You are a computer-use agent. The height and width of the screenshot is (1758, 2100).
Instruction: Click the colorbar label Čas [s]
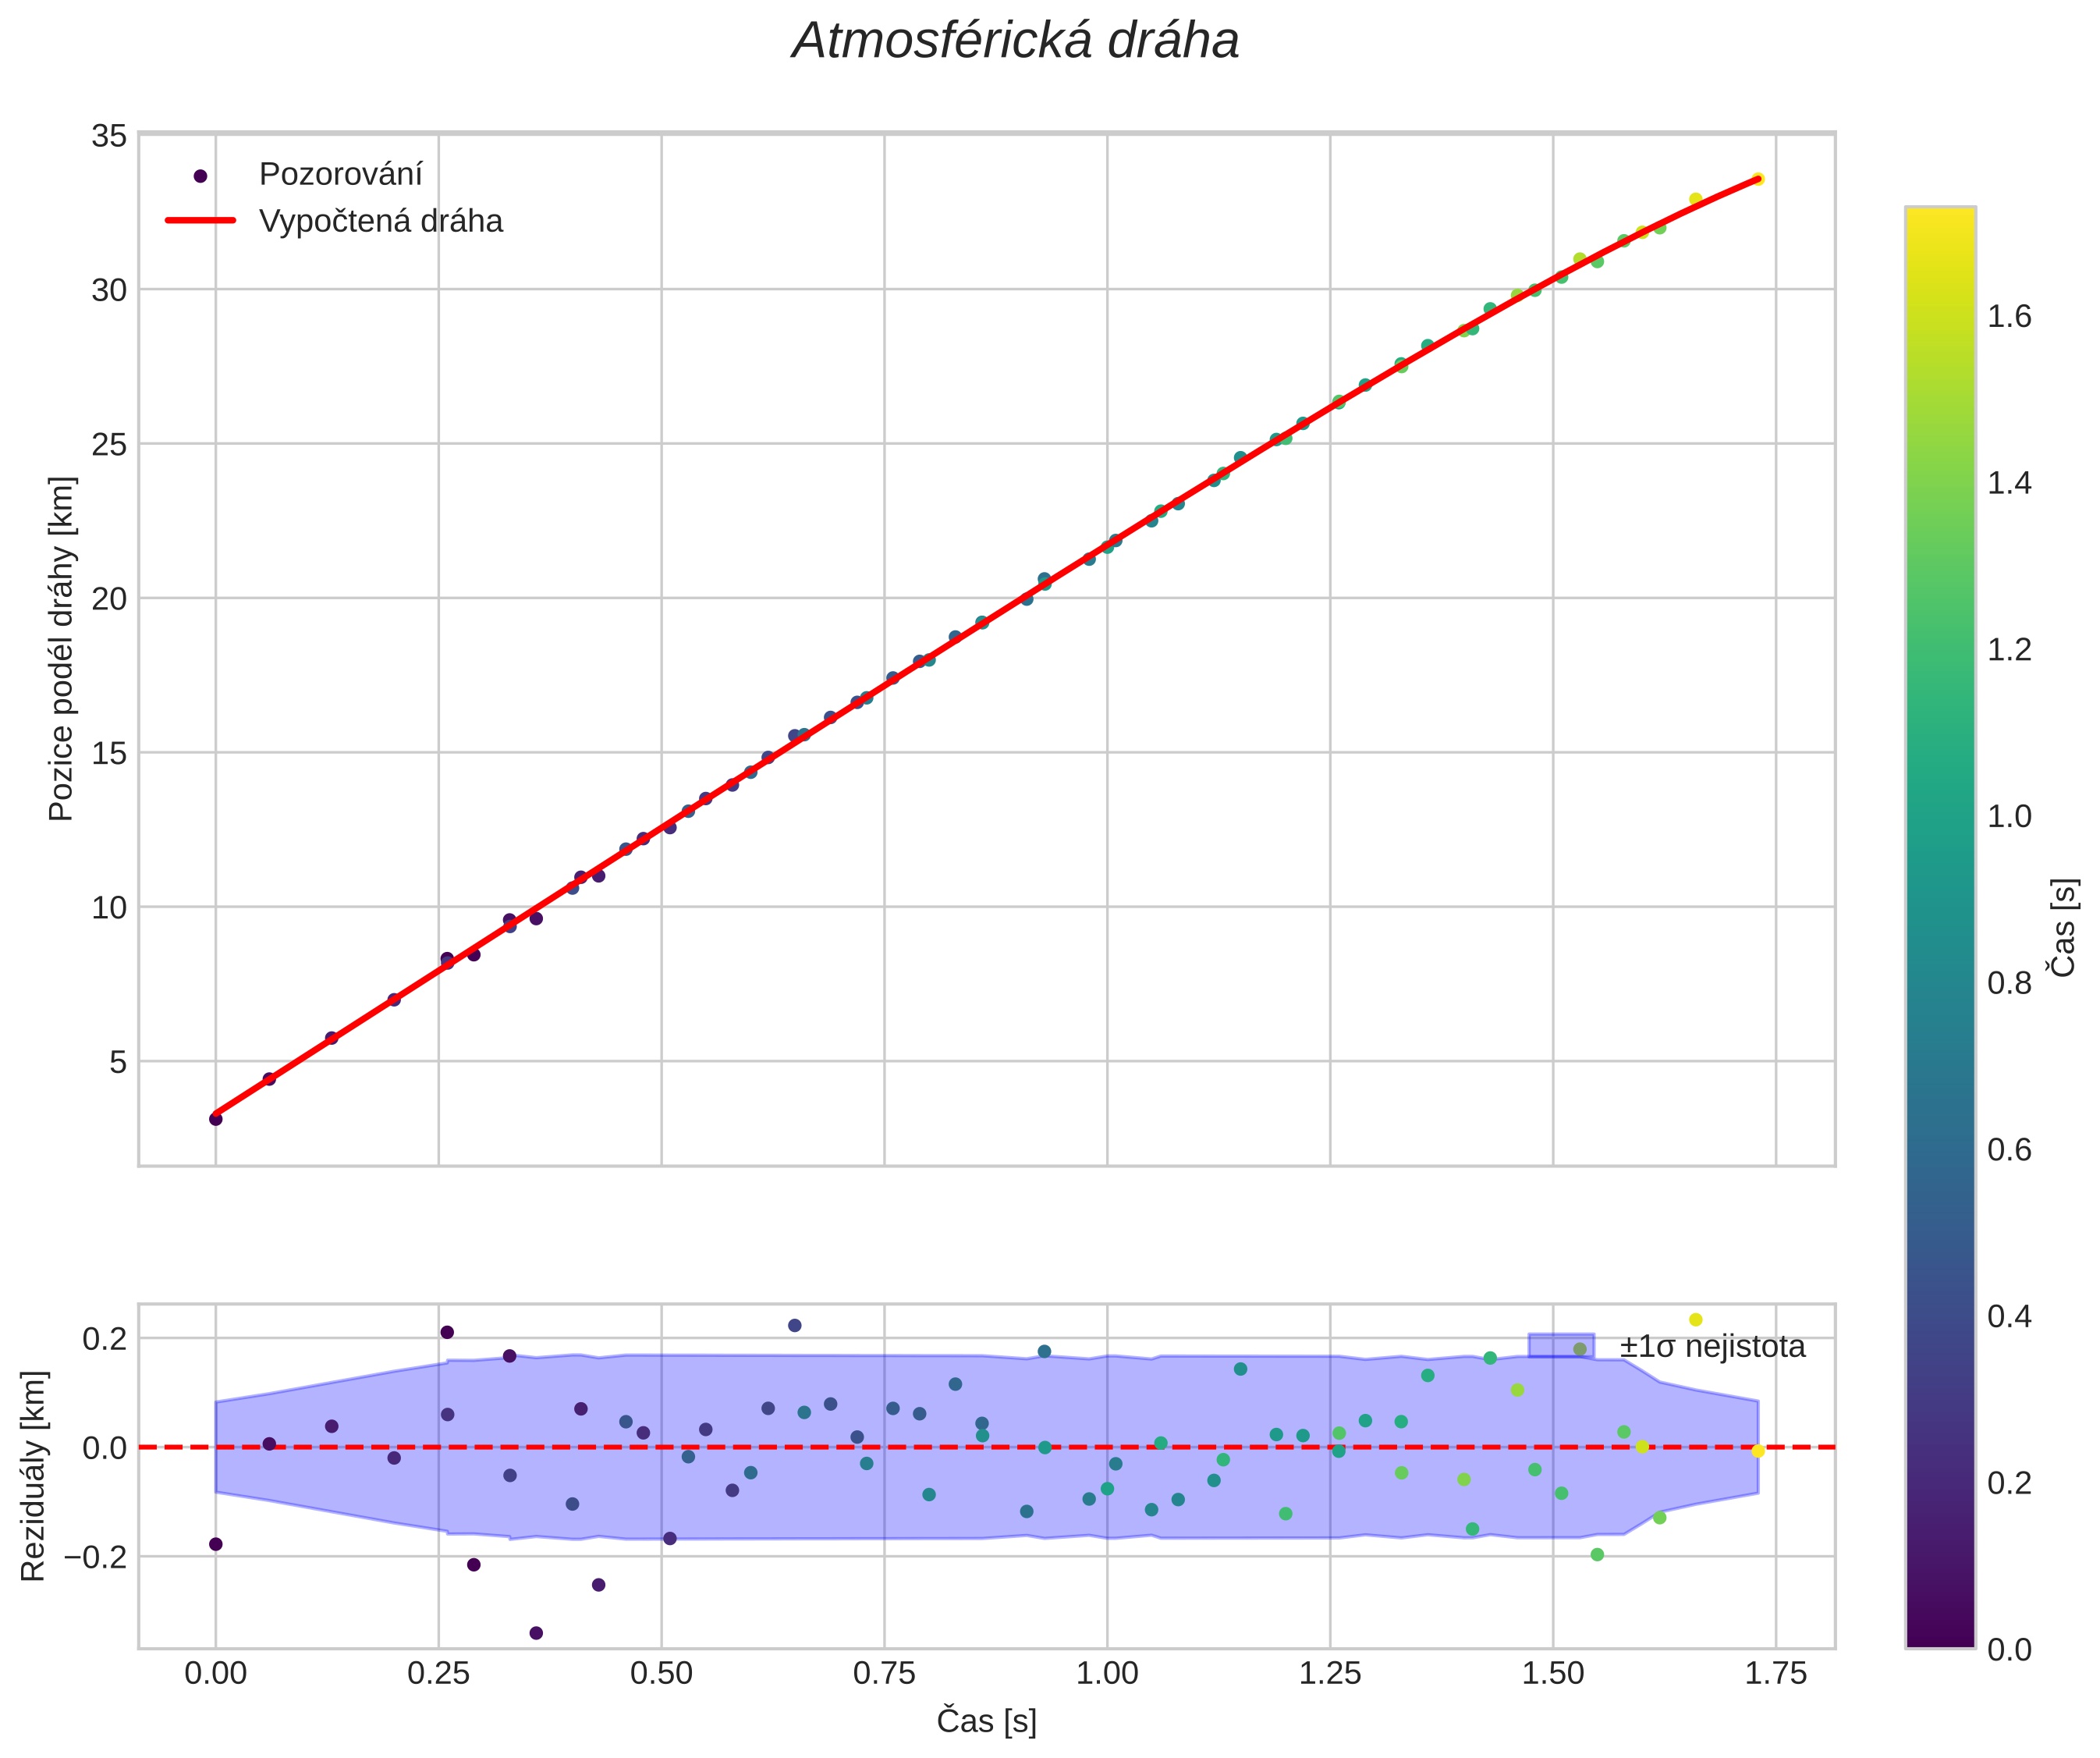pos(2064,928)
